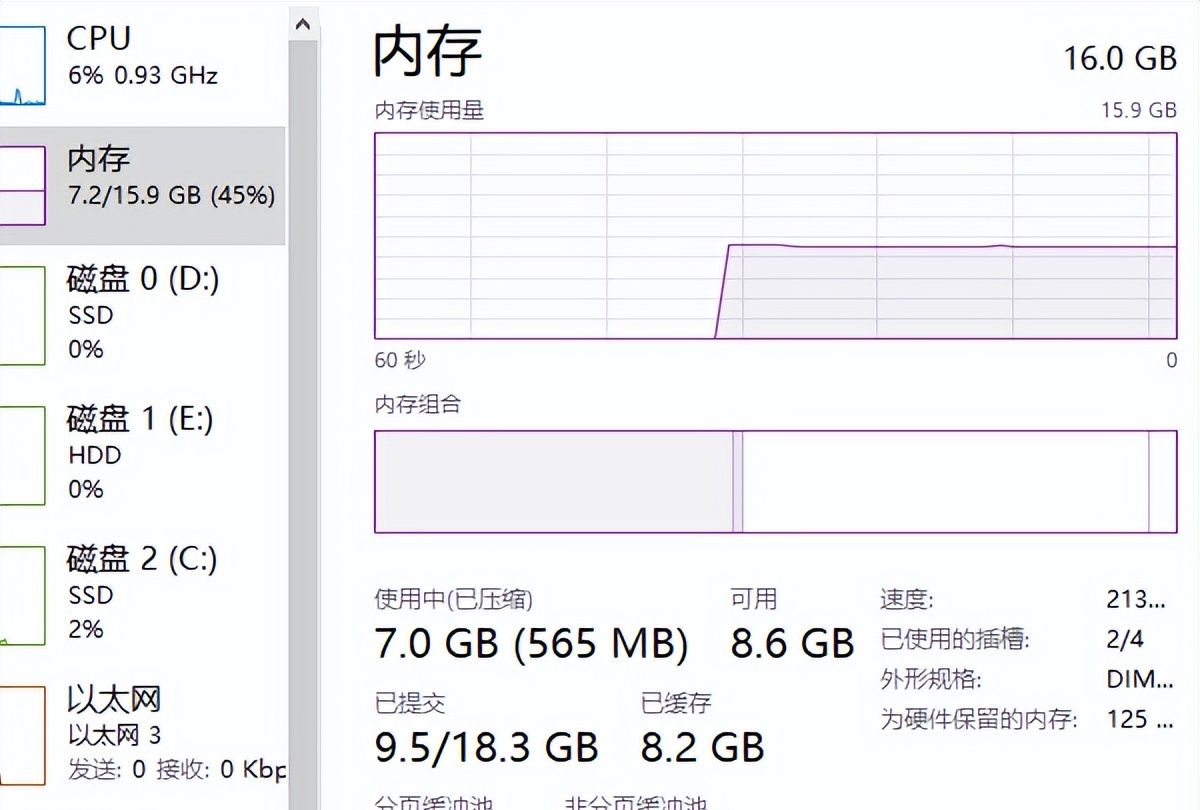Click the 磁盘 1 (E:) HDD graph thumbnail
This screenshot has height=810, width=1200.
[x=22, y=455]
